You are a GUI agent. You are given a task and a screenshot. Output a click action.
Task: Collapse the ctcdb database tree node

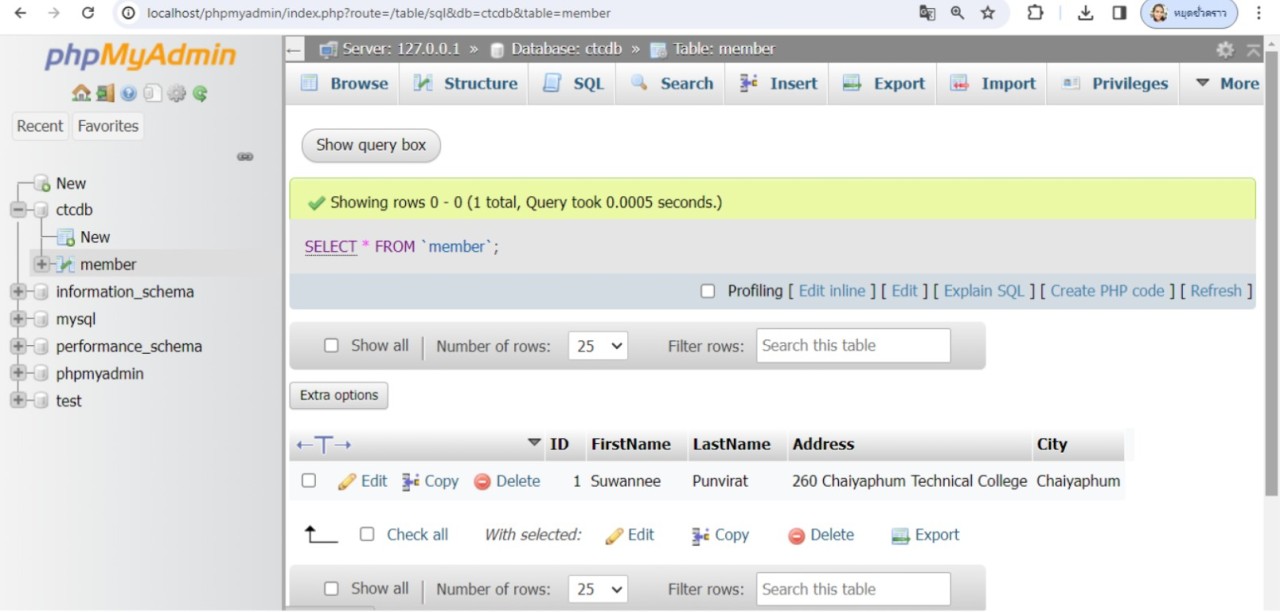(x=18, y=210)
